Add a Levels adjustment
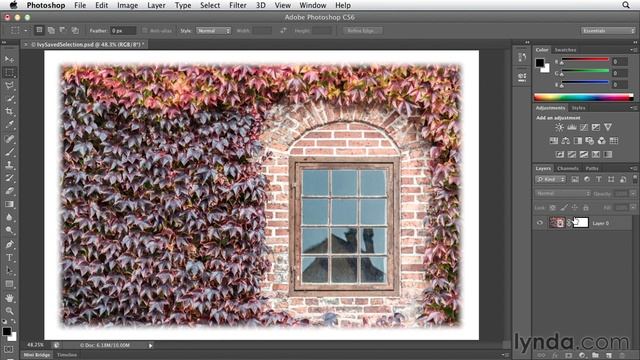Viewport: 640px width, 360px height. point(571,127)
